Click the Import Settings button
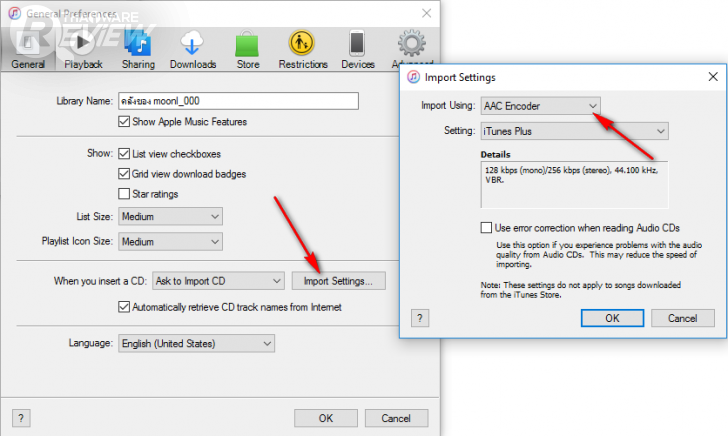 338,281
